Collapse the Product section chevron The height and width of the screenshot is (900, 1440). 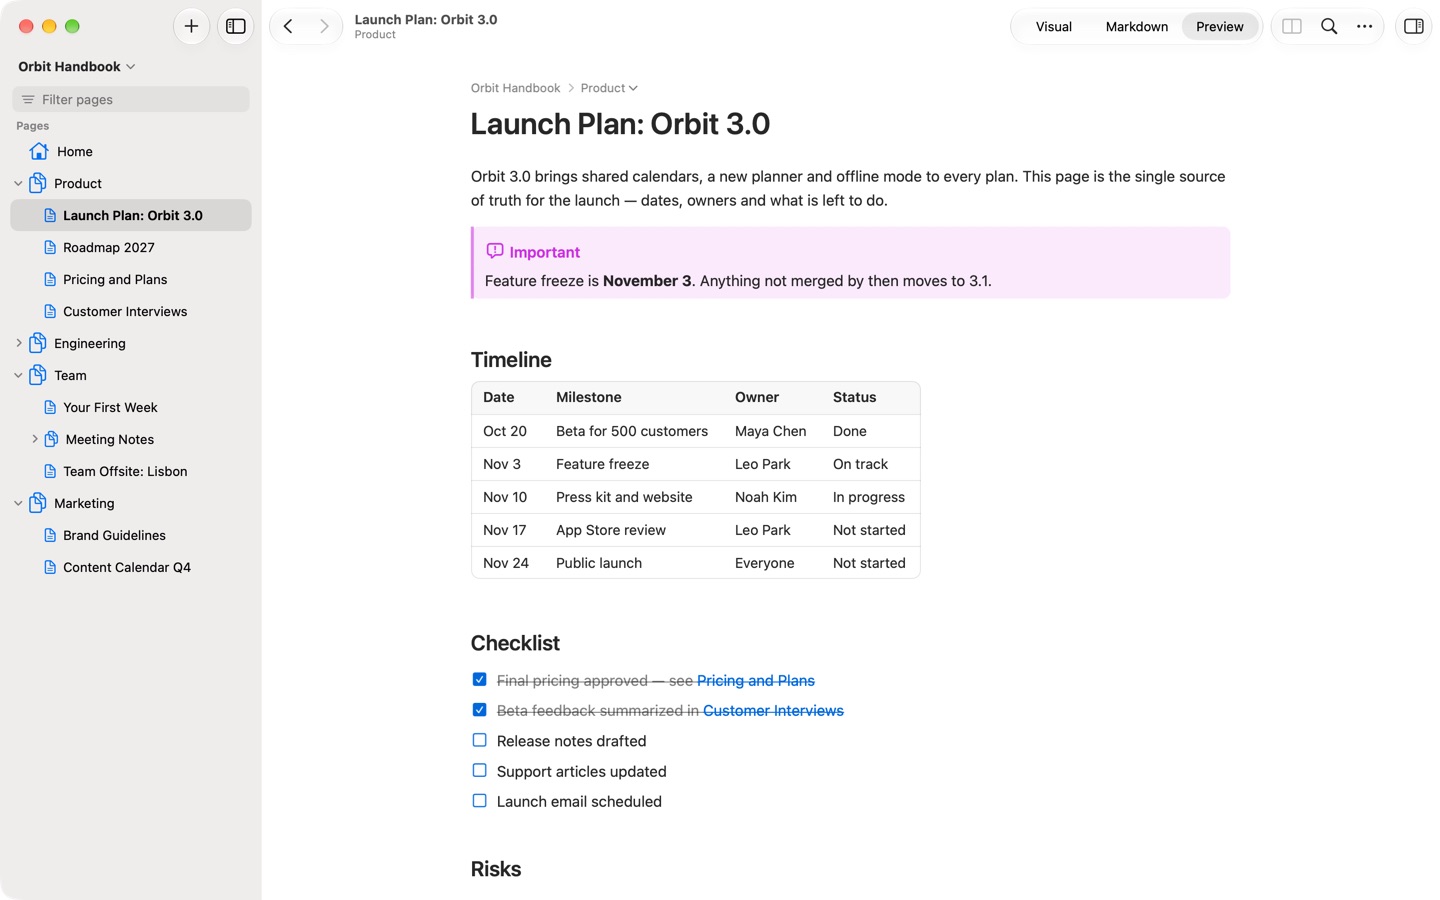pyautogui.click(x=18, y=183)
